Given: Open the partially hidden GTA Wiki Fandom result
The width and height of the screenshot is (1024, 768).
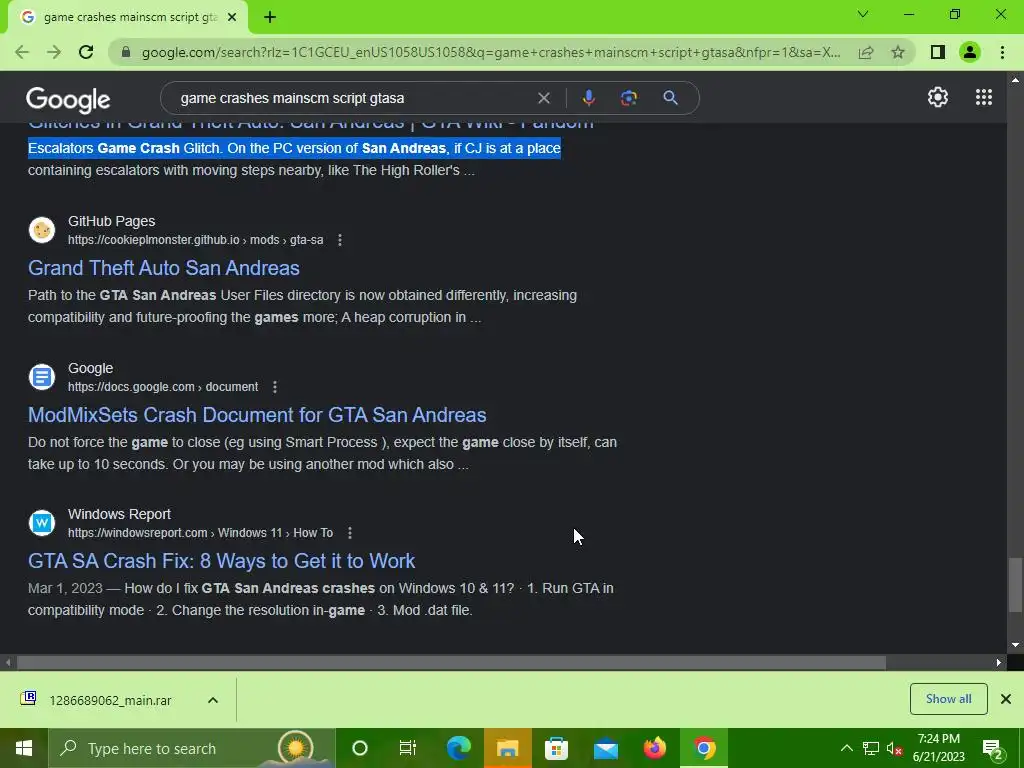Looking at the screenshot, I should pos(311,124).
